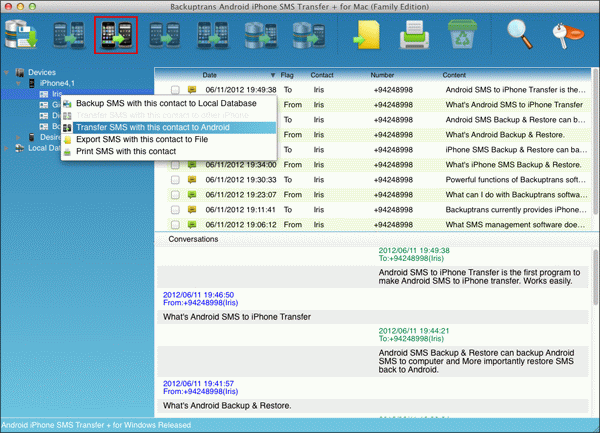Image resolution: width=600 pixels, height=433 pixels.
Task: Collapse the iPhone4,1 tree node
Action: [x=18, y=83]
